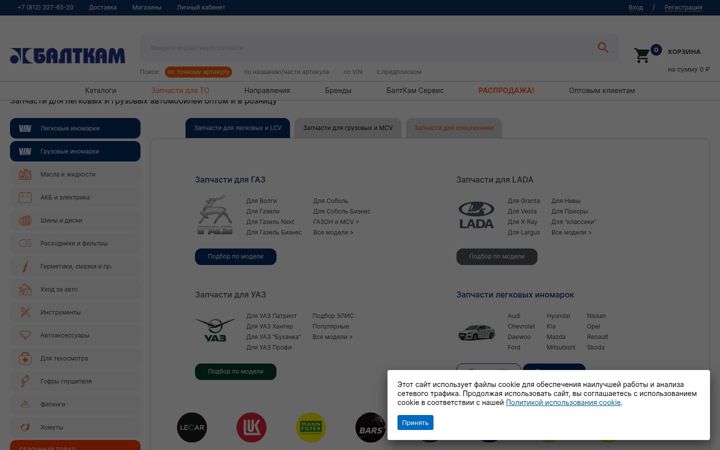Select search по VIN option
This screenshot has width=720, height=450.
353,72
